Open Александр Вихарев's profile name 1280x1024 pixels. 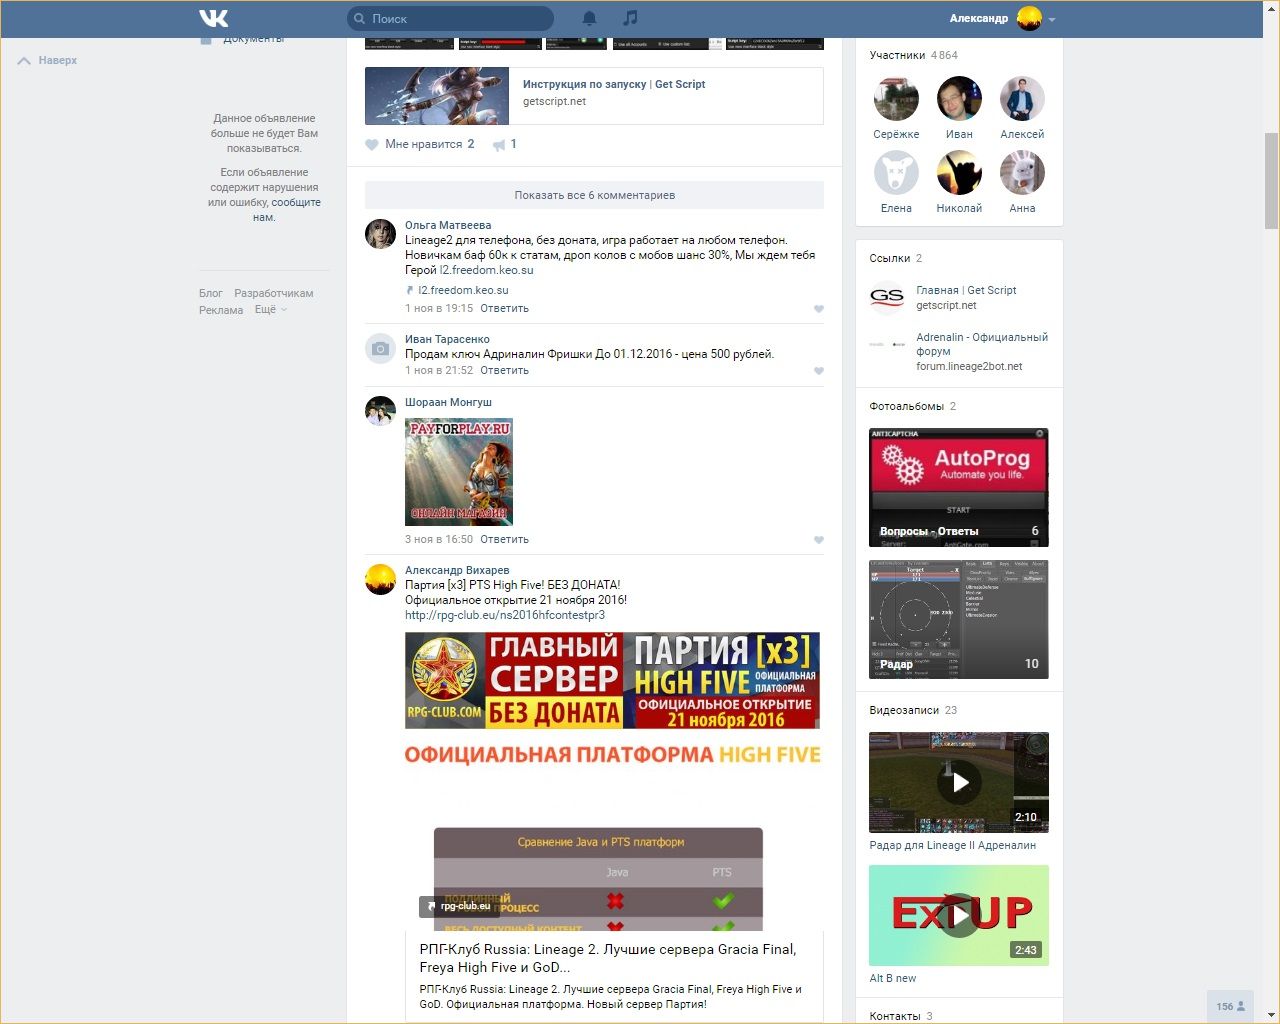pos(457,570)
